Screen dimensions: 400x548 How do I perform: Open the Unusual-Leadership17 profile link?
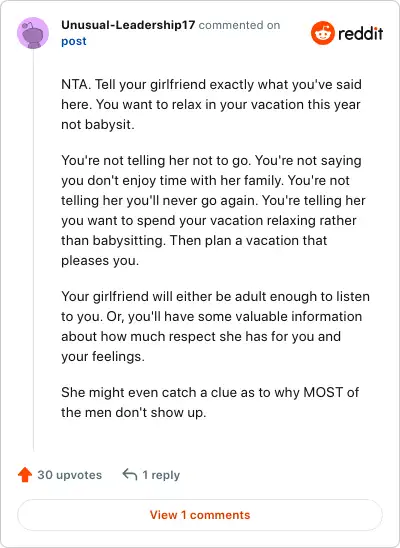(x=128, y=25)
